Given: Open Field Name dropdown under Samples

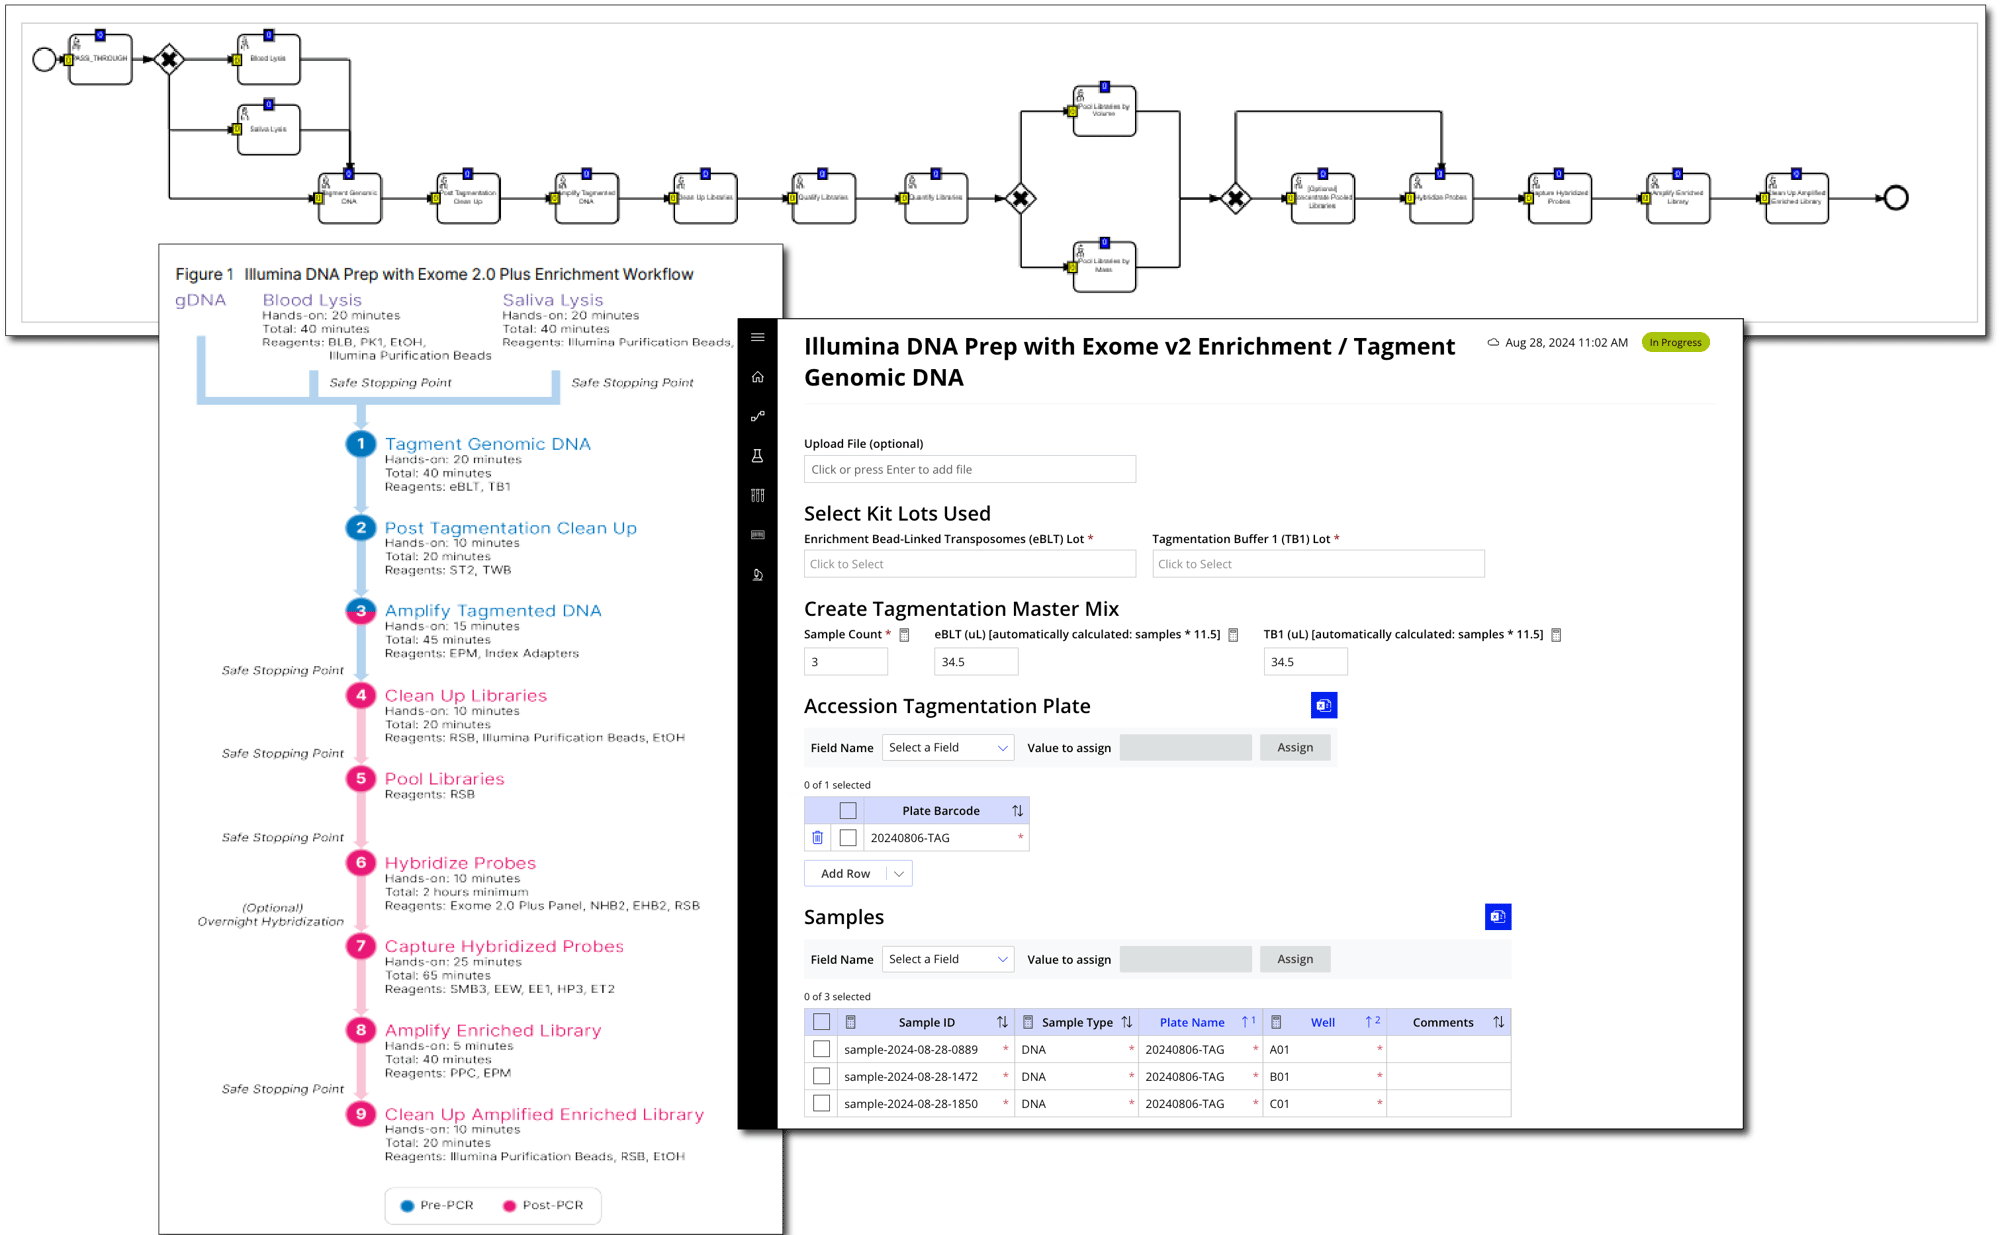Looking at the screenshot, I should click(947, 959).
